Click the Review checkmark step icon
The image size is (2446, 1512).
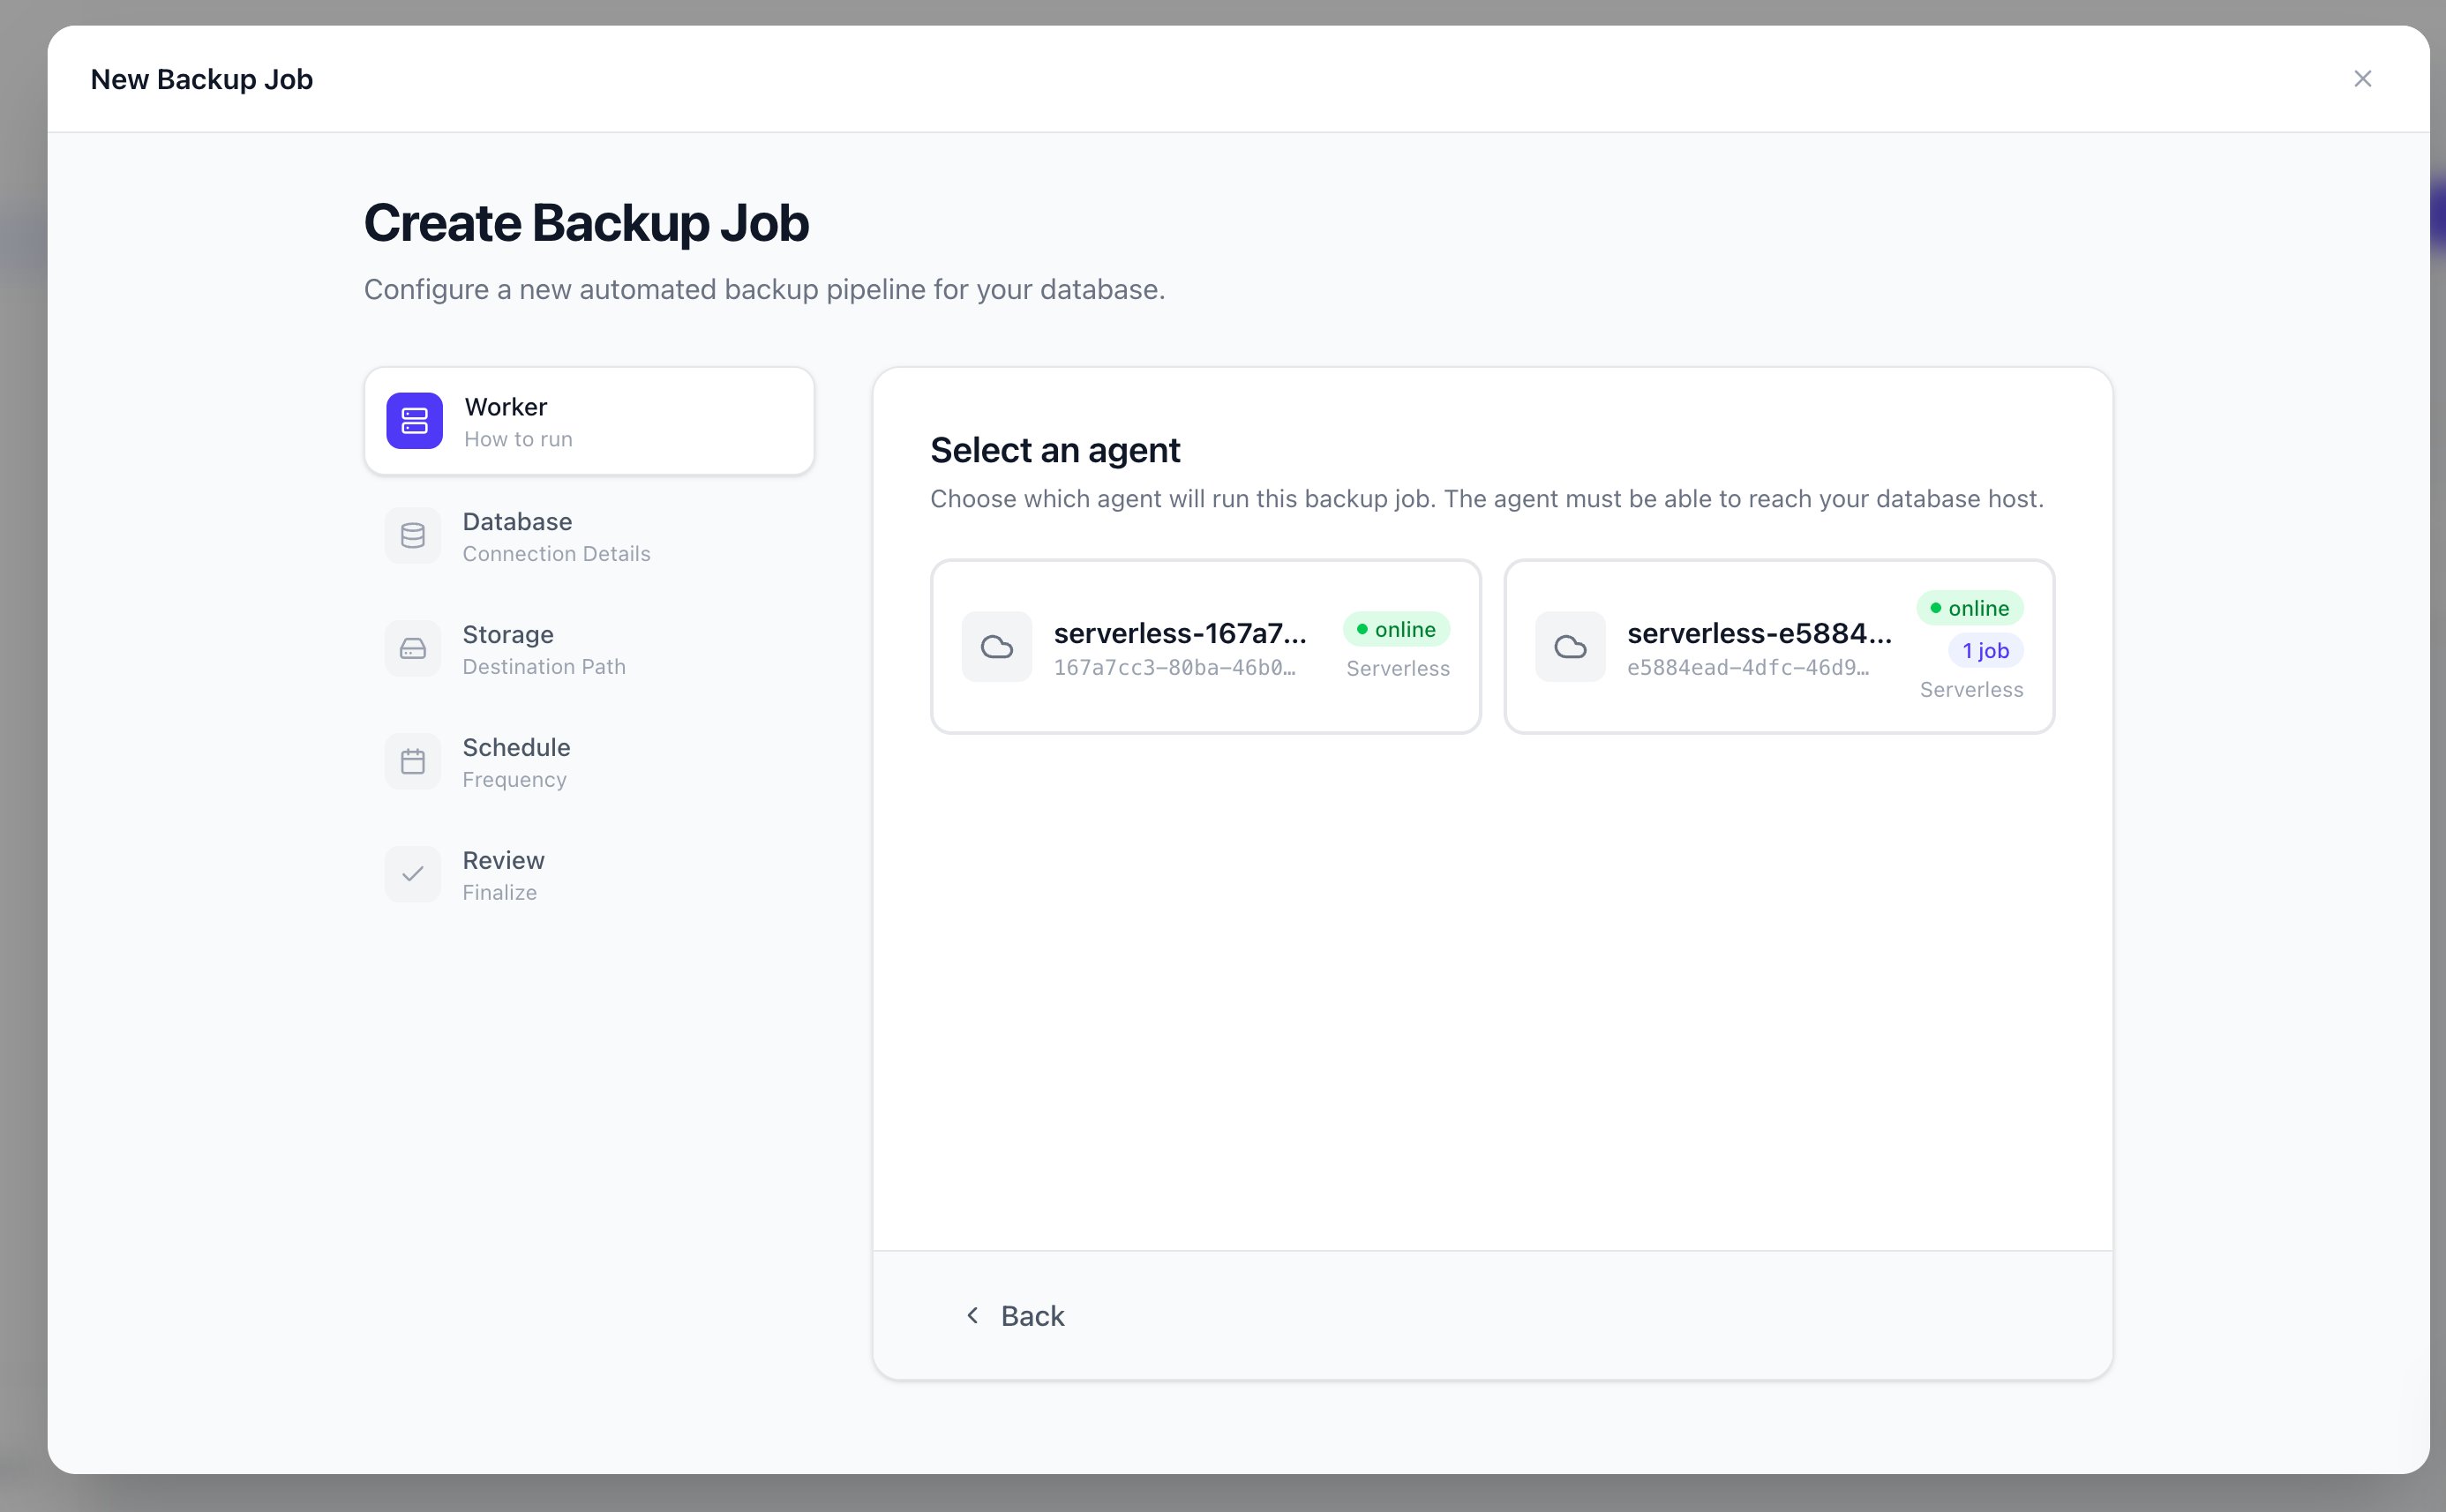pyautogui.click(x=413, y=875)
